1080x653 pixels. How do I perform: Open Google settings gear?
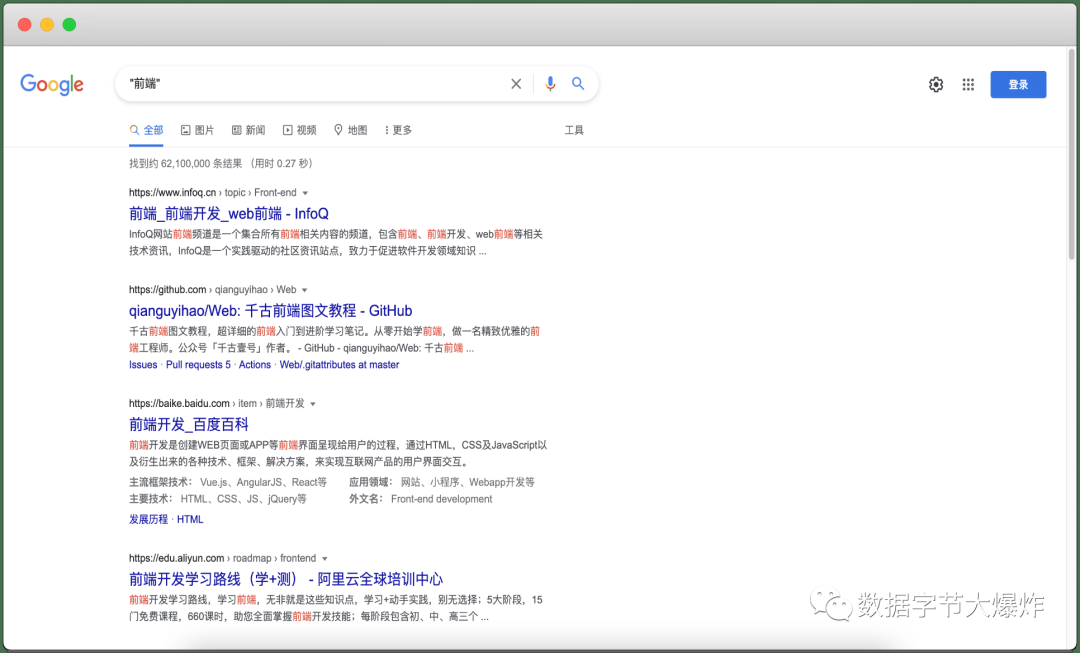coord(935,84)
